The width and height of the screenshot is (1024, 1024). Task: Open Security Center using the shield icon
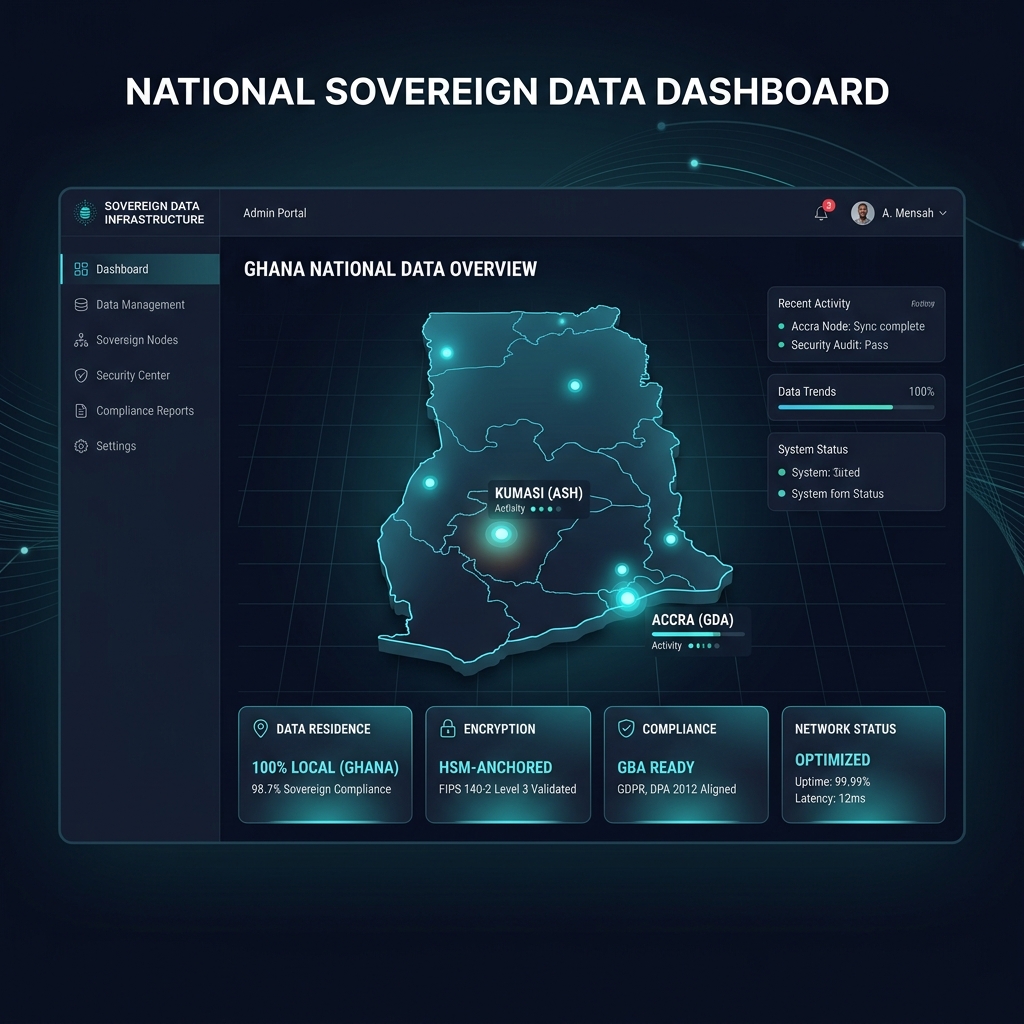pos(83,375)
